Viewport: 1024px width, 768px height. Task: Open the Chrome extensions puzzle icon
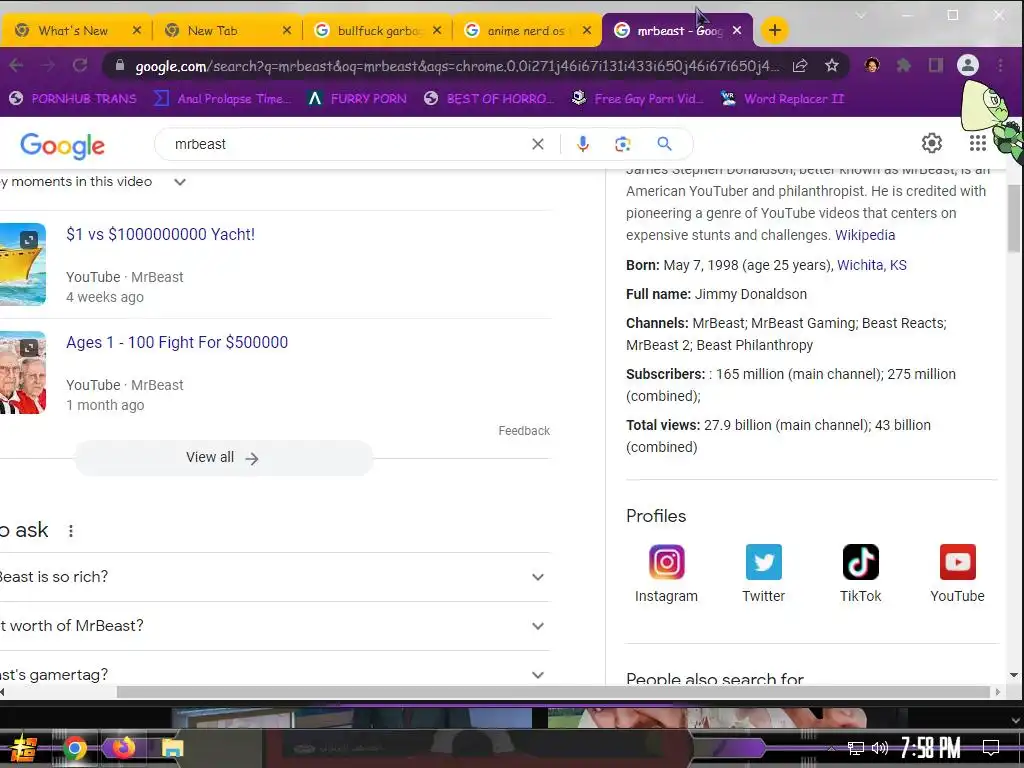(x=904, y=65)
